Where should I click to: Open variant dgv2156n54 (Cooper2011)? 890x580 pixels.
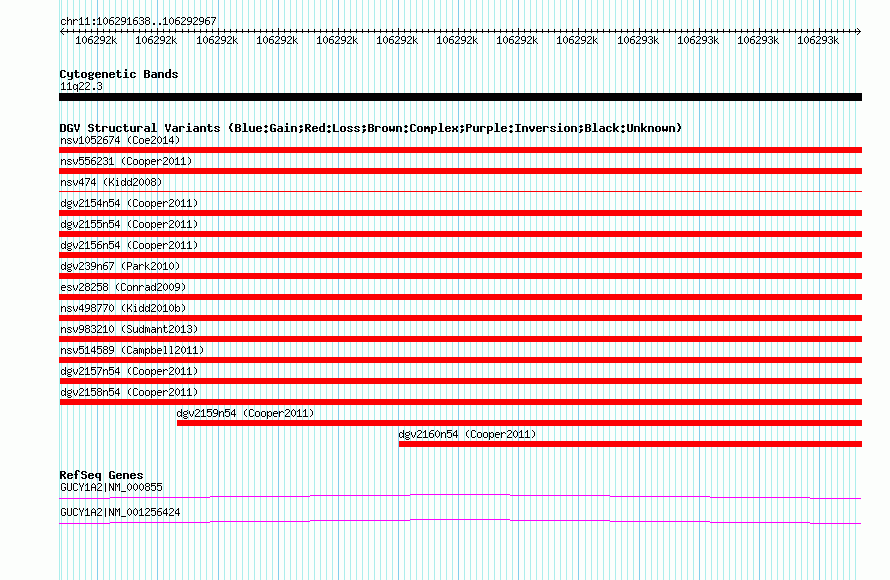tap(129, 245)
